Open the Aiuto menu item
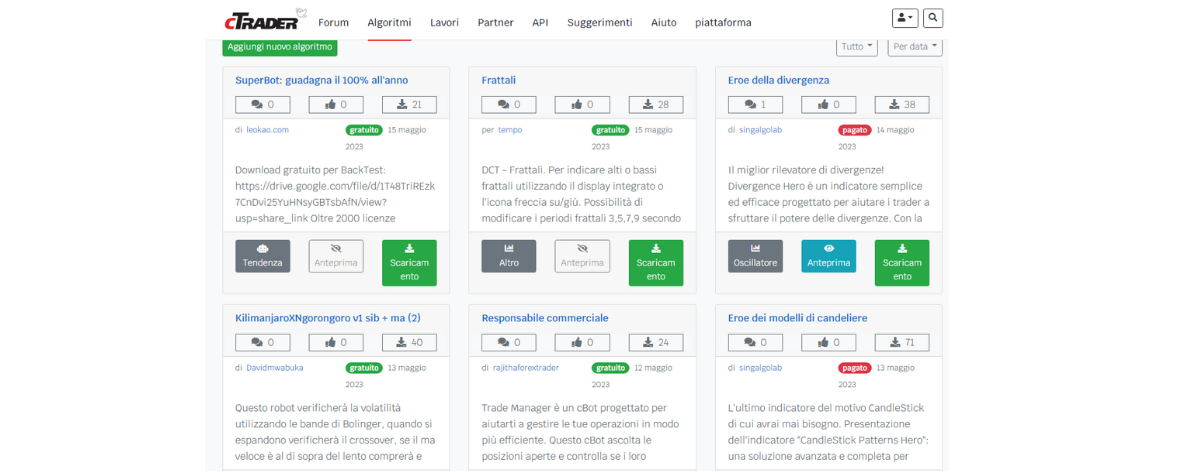1181x472 pixels. [664, 23]
